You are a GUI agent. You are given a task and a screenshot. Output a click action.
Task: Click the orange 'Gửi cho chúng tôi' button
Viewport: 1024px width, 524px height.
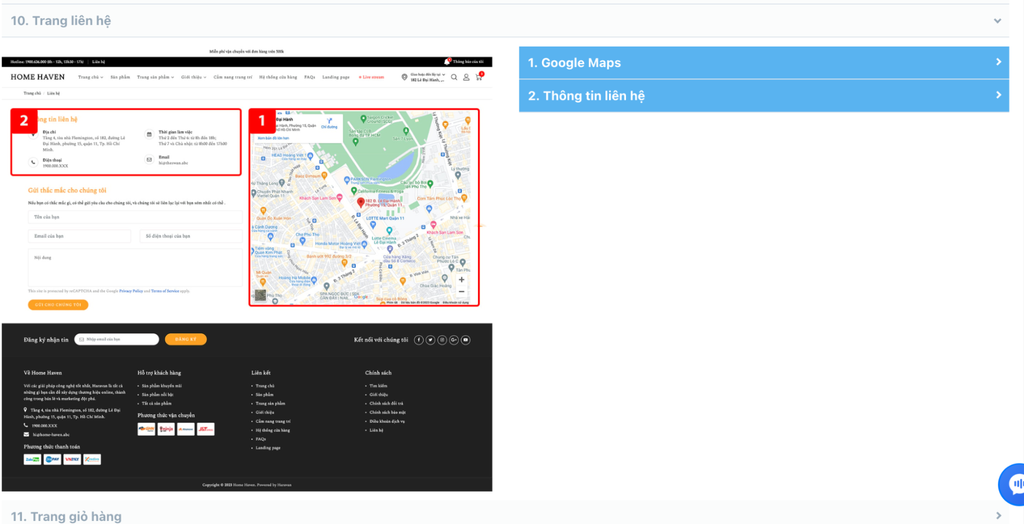(x=58, y=305)
